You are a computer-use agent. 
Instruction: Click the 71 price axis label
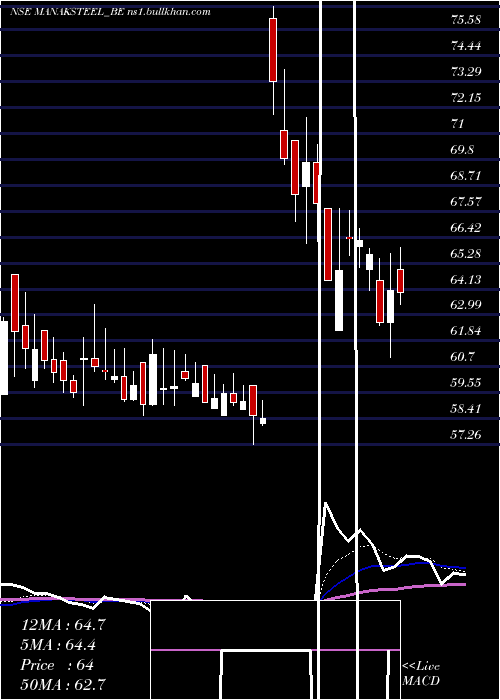[x=458, y=123]
